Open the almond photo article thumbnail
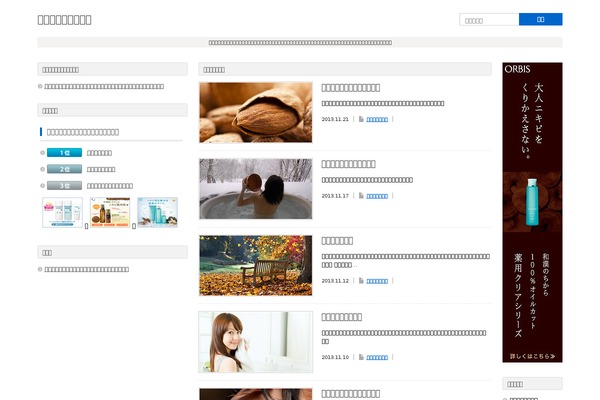 tap(256, 112)
